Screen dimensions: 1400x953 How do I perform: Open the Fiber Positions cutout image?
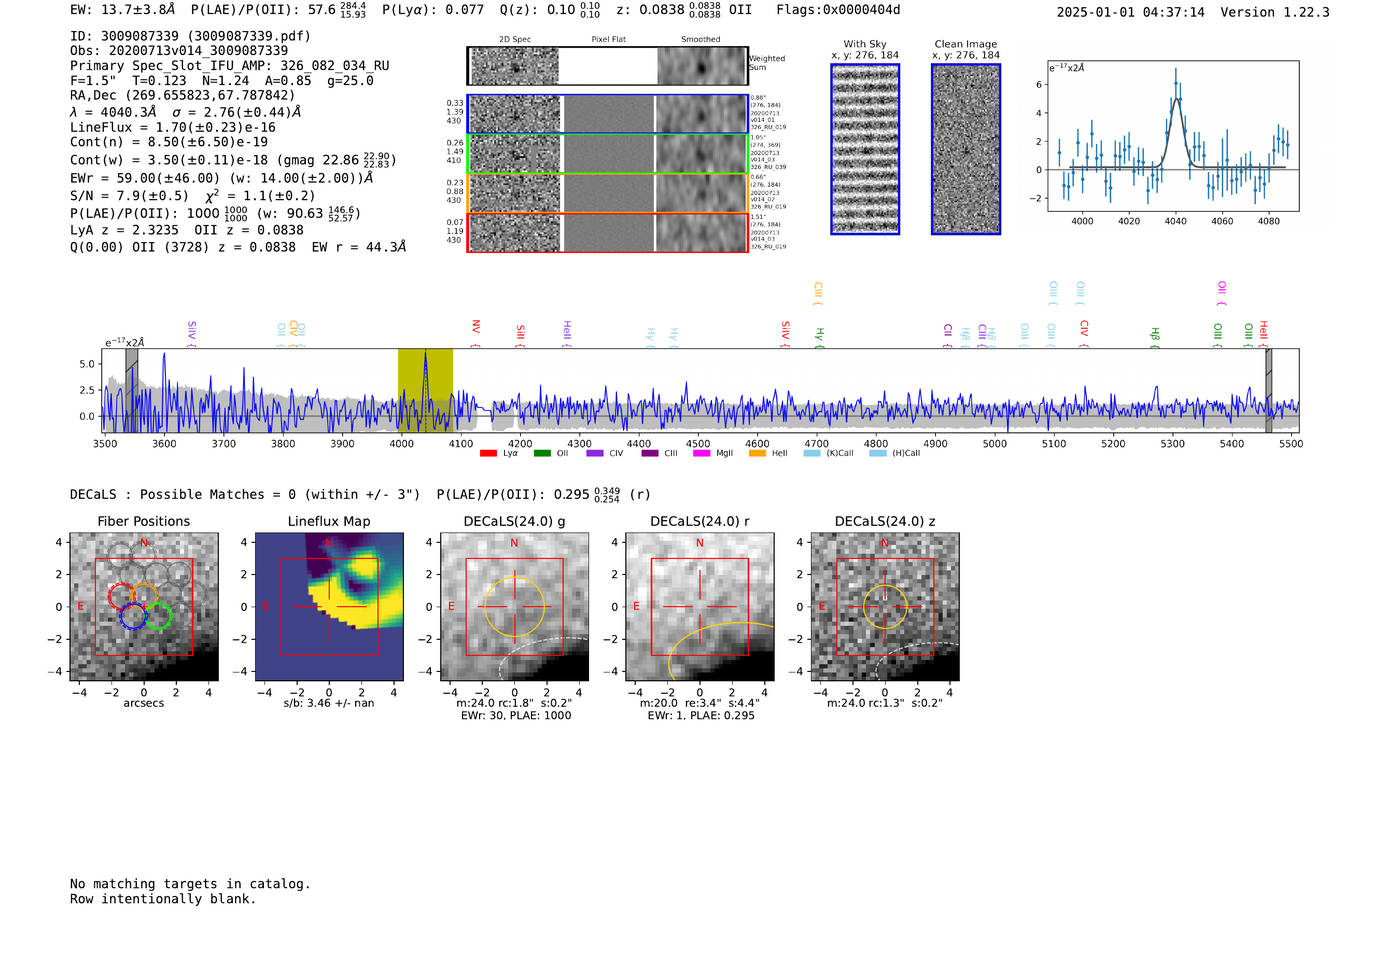point(144,607)
